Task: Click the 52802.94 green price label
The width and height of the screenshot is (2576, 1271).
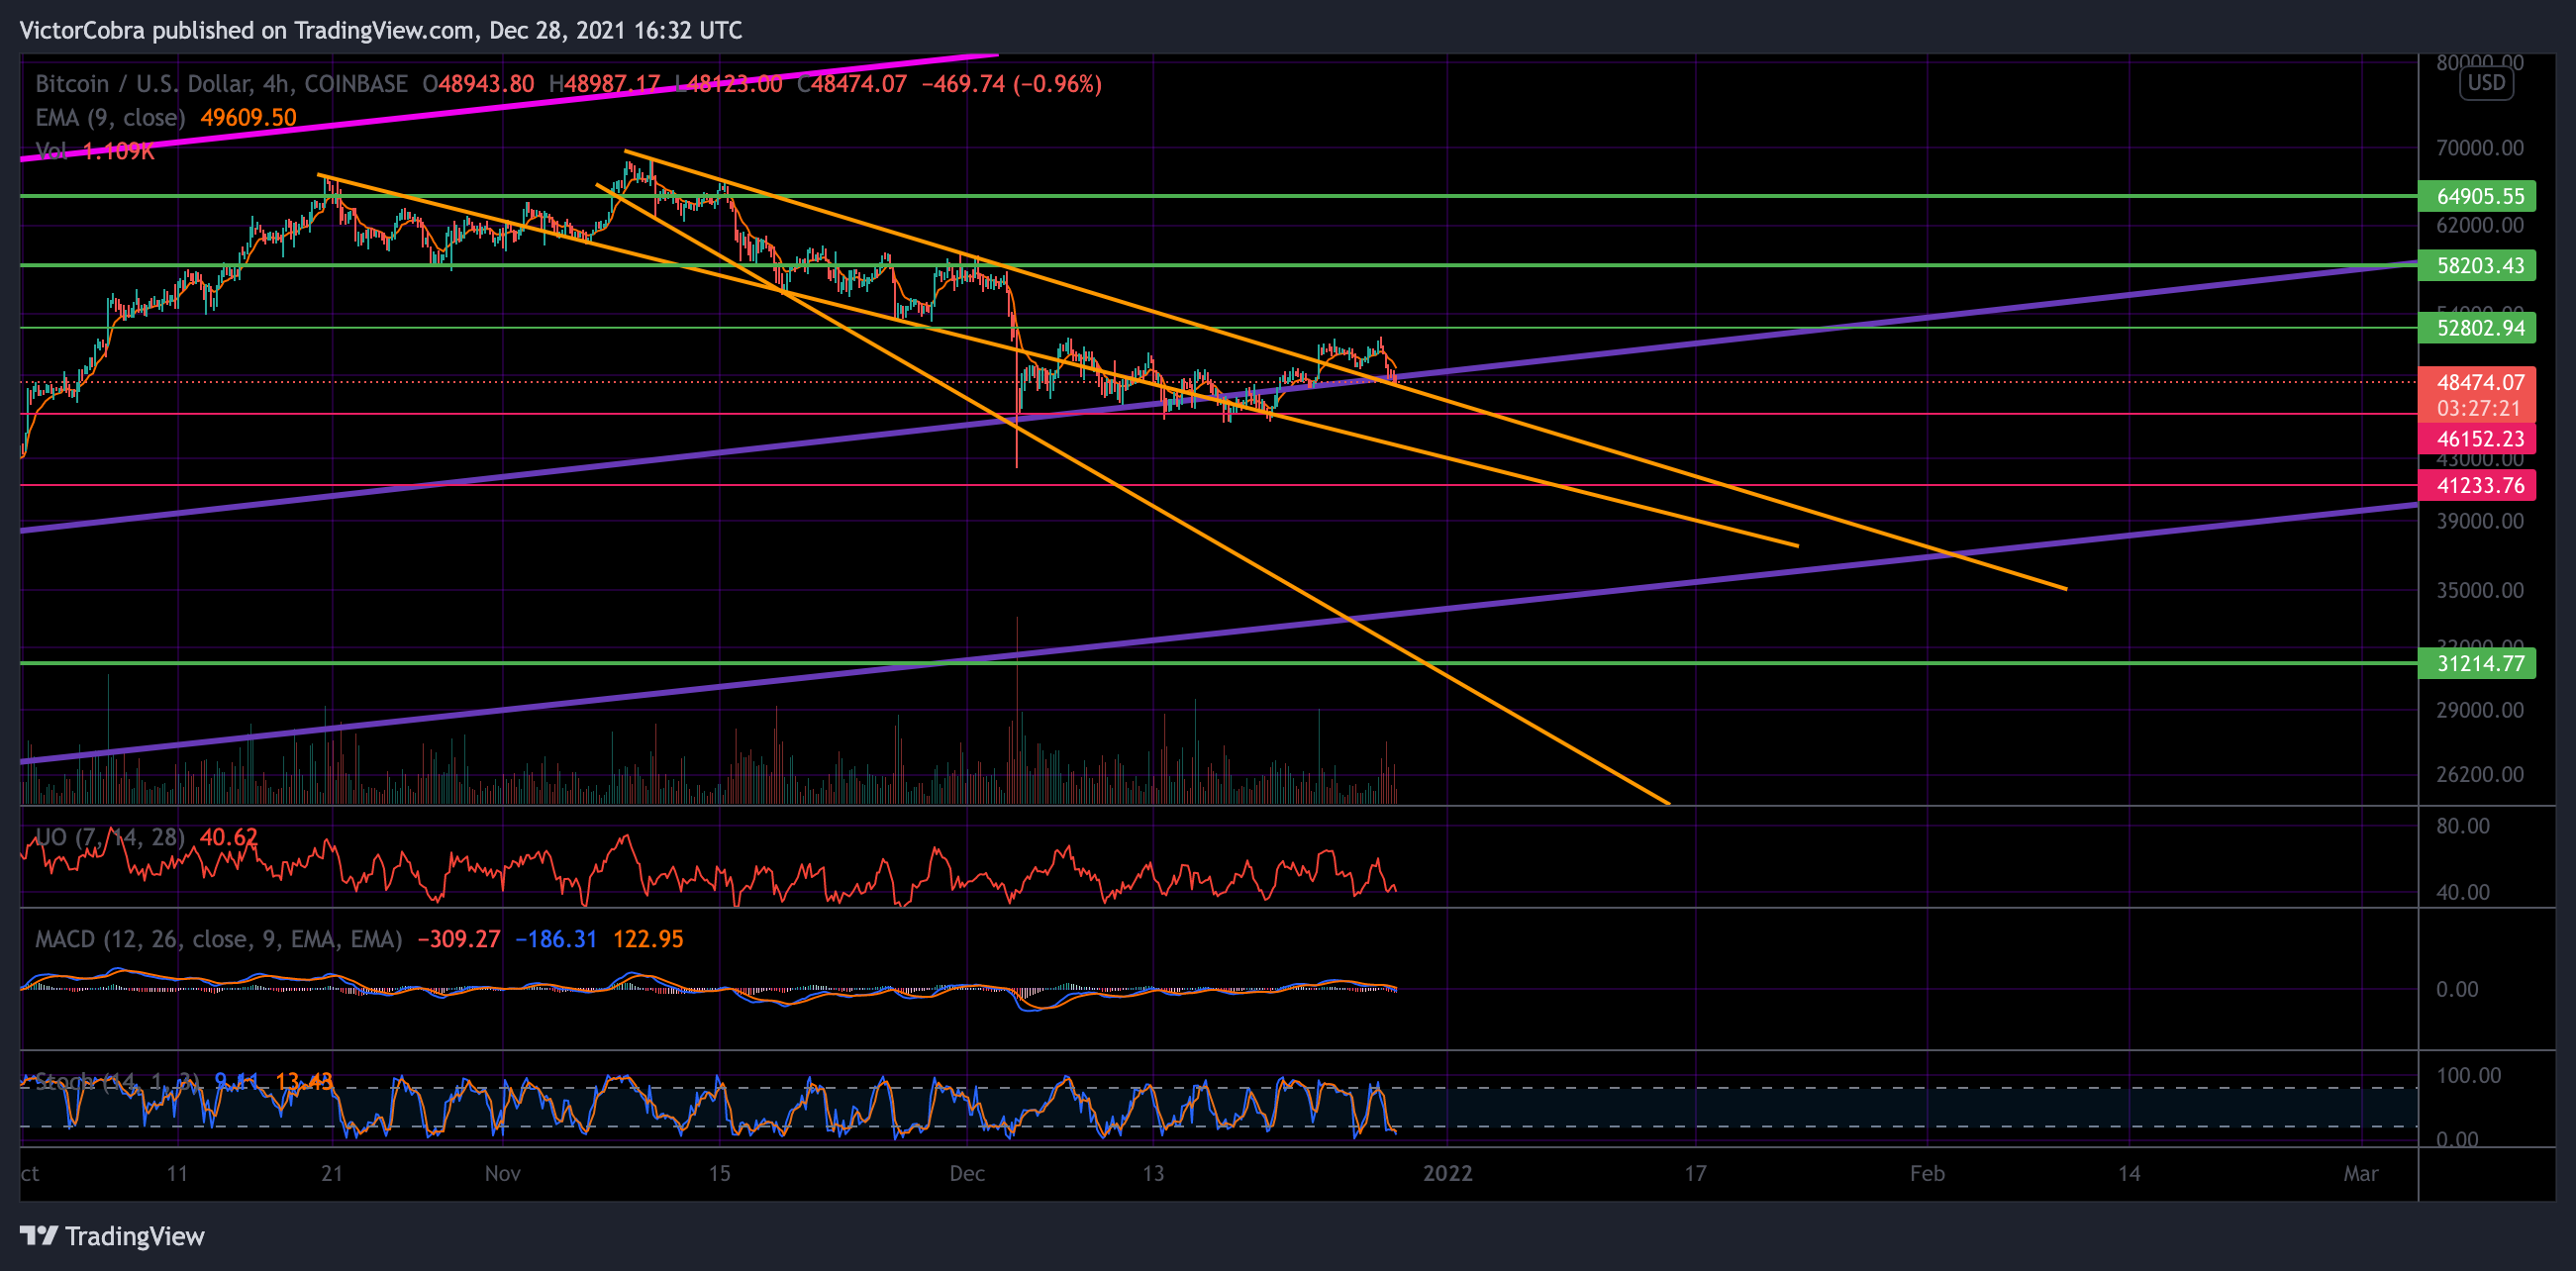Action: pyautogui.click(x=2476, y=328)
